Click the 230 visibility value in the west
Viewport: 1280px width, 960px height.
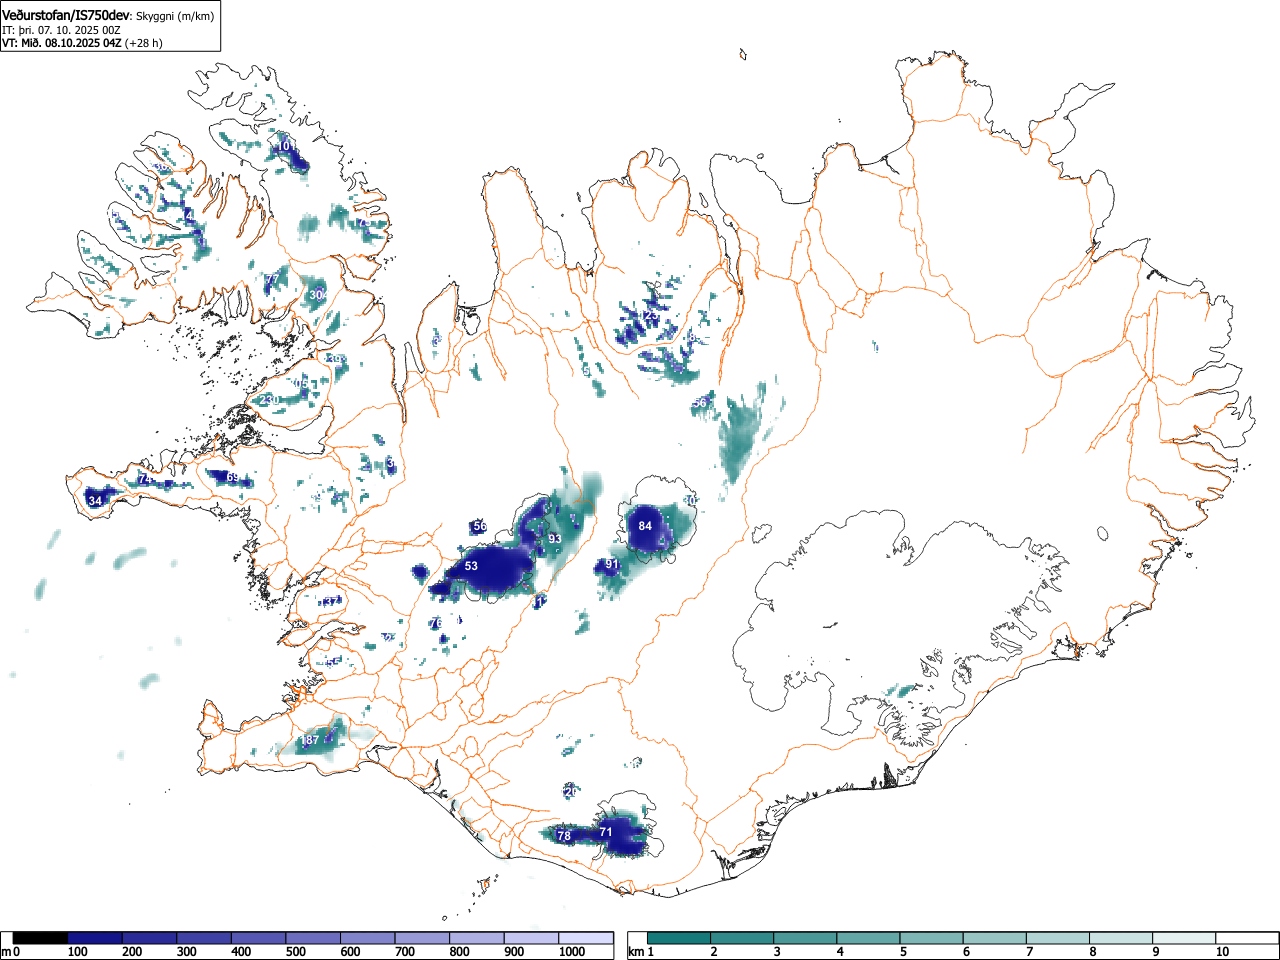point(269,400)
